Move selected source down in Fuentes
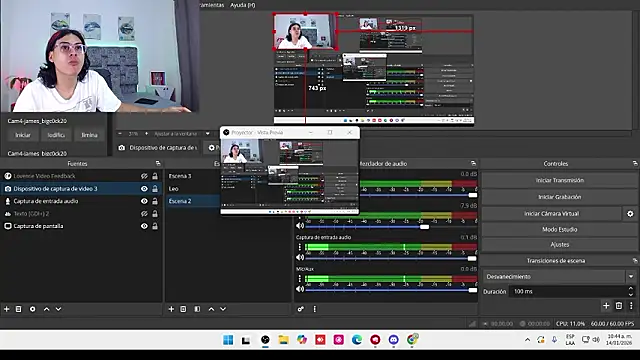Image resolution: width=640 pixels, height=360 pixels. click(x=58, y=309)
